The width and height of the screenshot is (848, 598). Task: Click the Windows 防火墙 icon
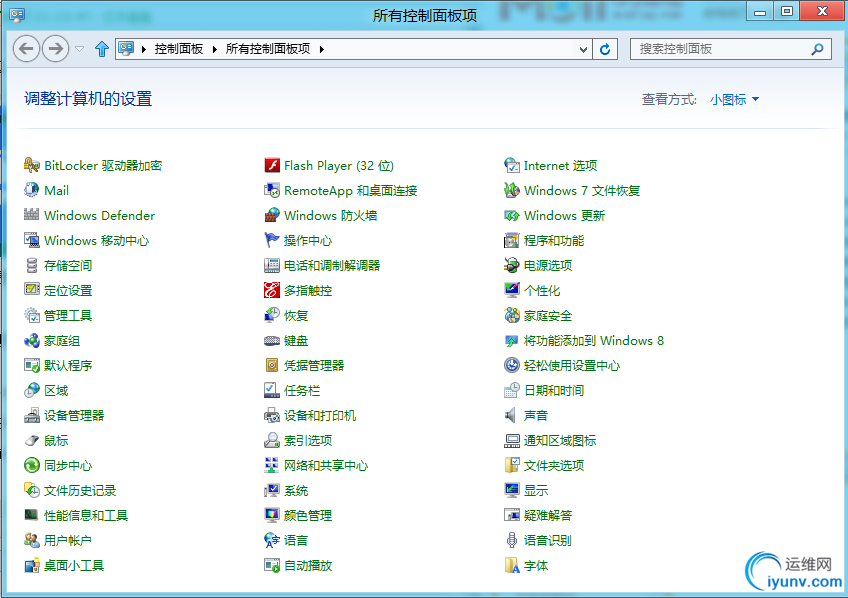click(x=272, y=215)
